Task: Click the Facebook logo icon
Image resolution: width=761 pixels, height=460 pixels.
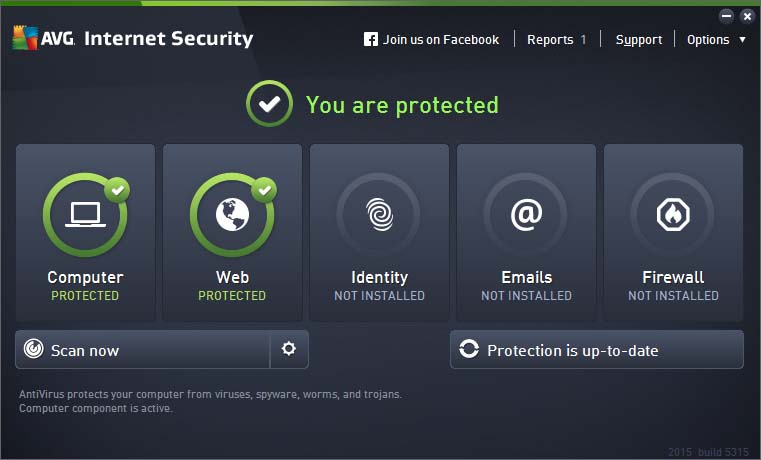Action: (x=371, y=39)
